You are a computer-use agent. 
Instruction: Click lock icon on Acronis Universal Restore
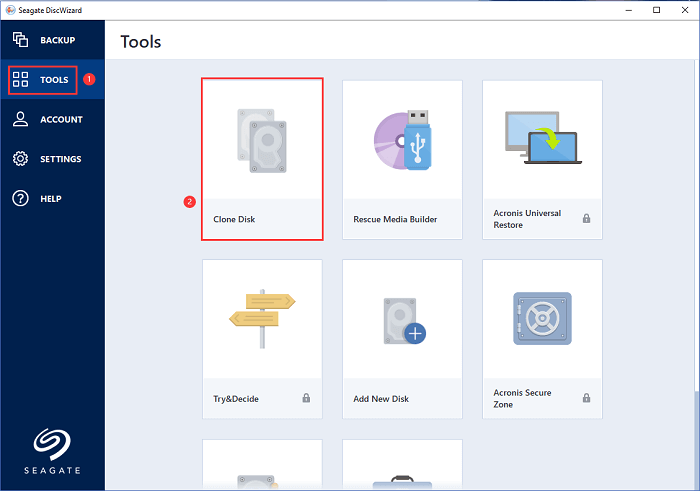click(x=586, y=218)
